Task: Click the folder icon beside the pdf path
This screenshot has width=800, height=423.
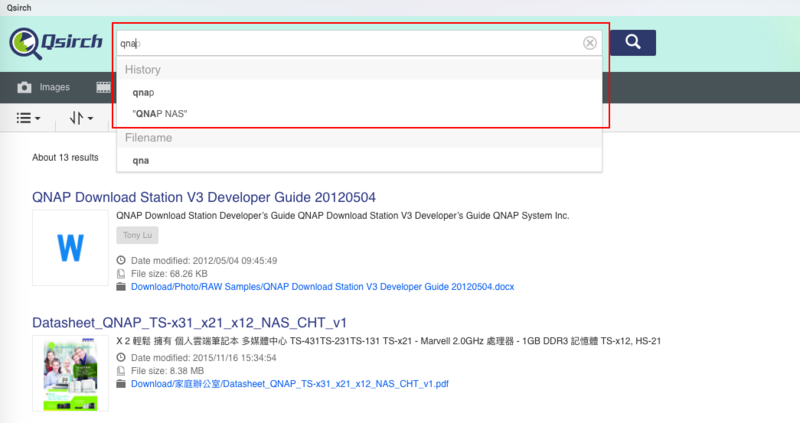Action: click(121, 384)
